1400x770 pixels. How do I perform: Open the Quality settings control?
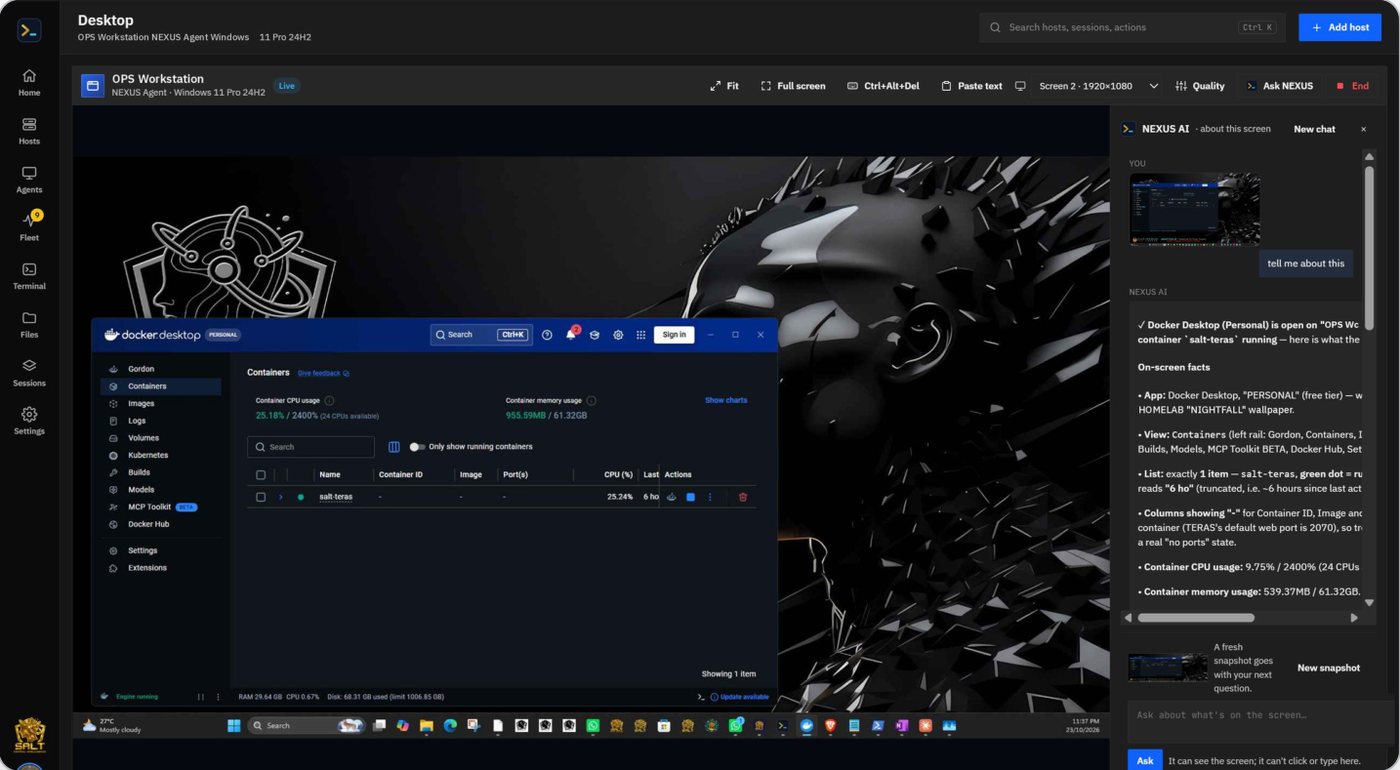pyautogui.click(x=1199, y=86)
